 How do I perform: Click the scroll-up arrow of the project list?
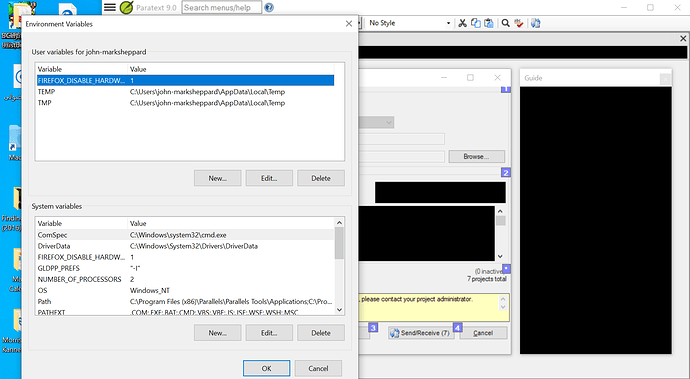click(500, 211)
